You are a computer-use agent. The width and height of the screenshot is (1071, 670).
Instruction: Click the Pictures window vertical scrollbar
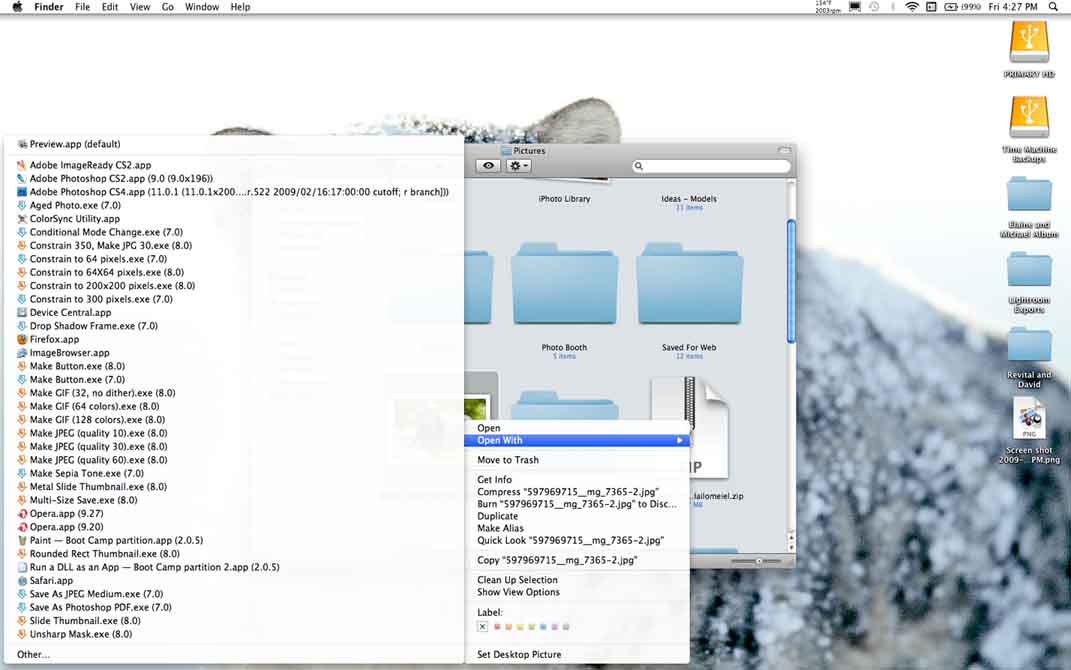(791, 281)
